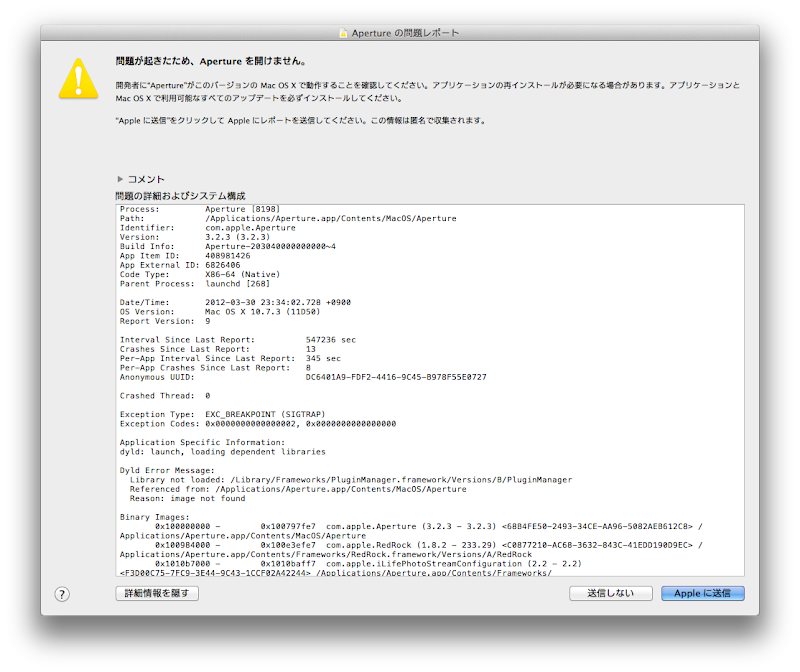Click the Per-App Crashes Since Last Report line
The height and width of the screenshot is (672, 800).
tap(215, 368)
